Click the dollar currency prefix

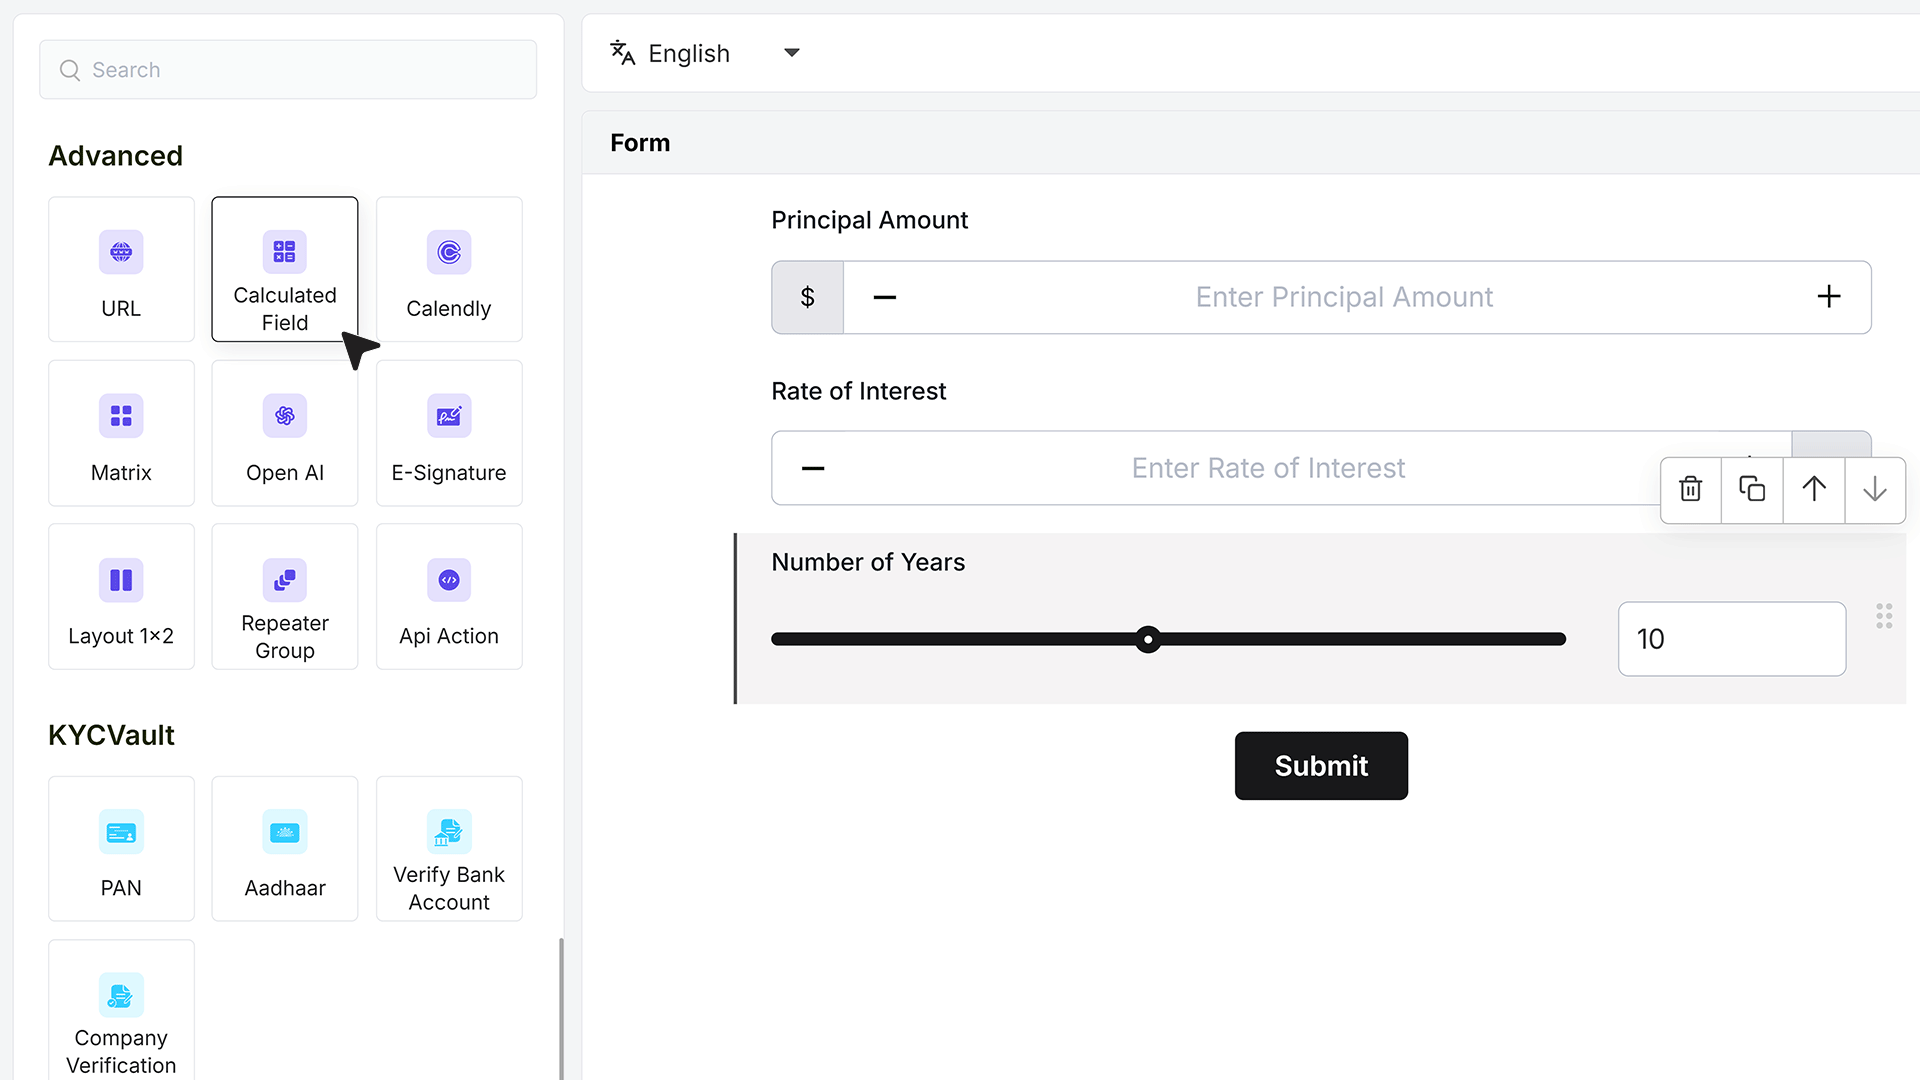(x=808, y=297)
